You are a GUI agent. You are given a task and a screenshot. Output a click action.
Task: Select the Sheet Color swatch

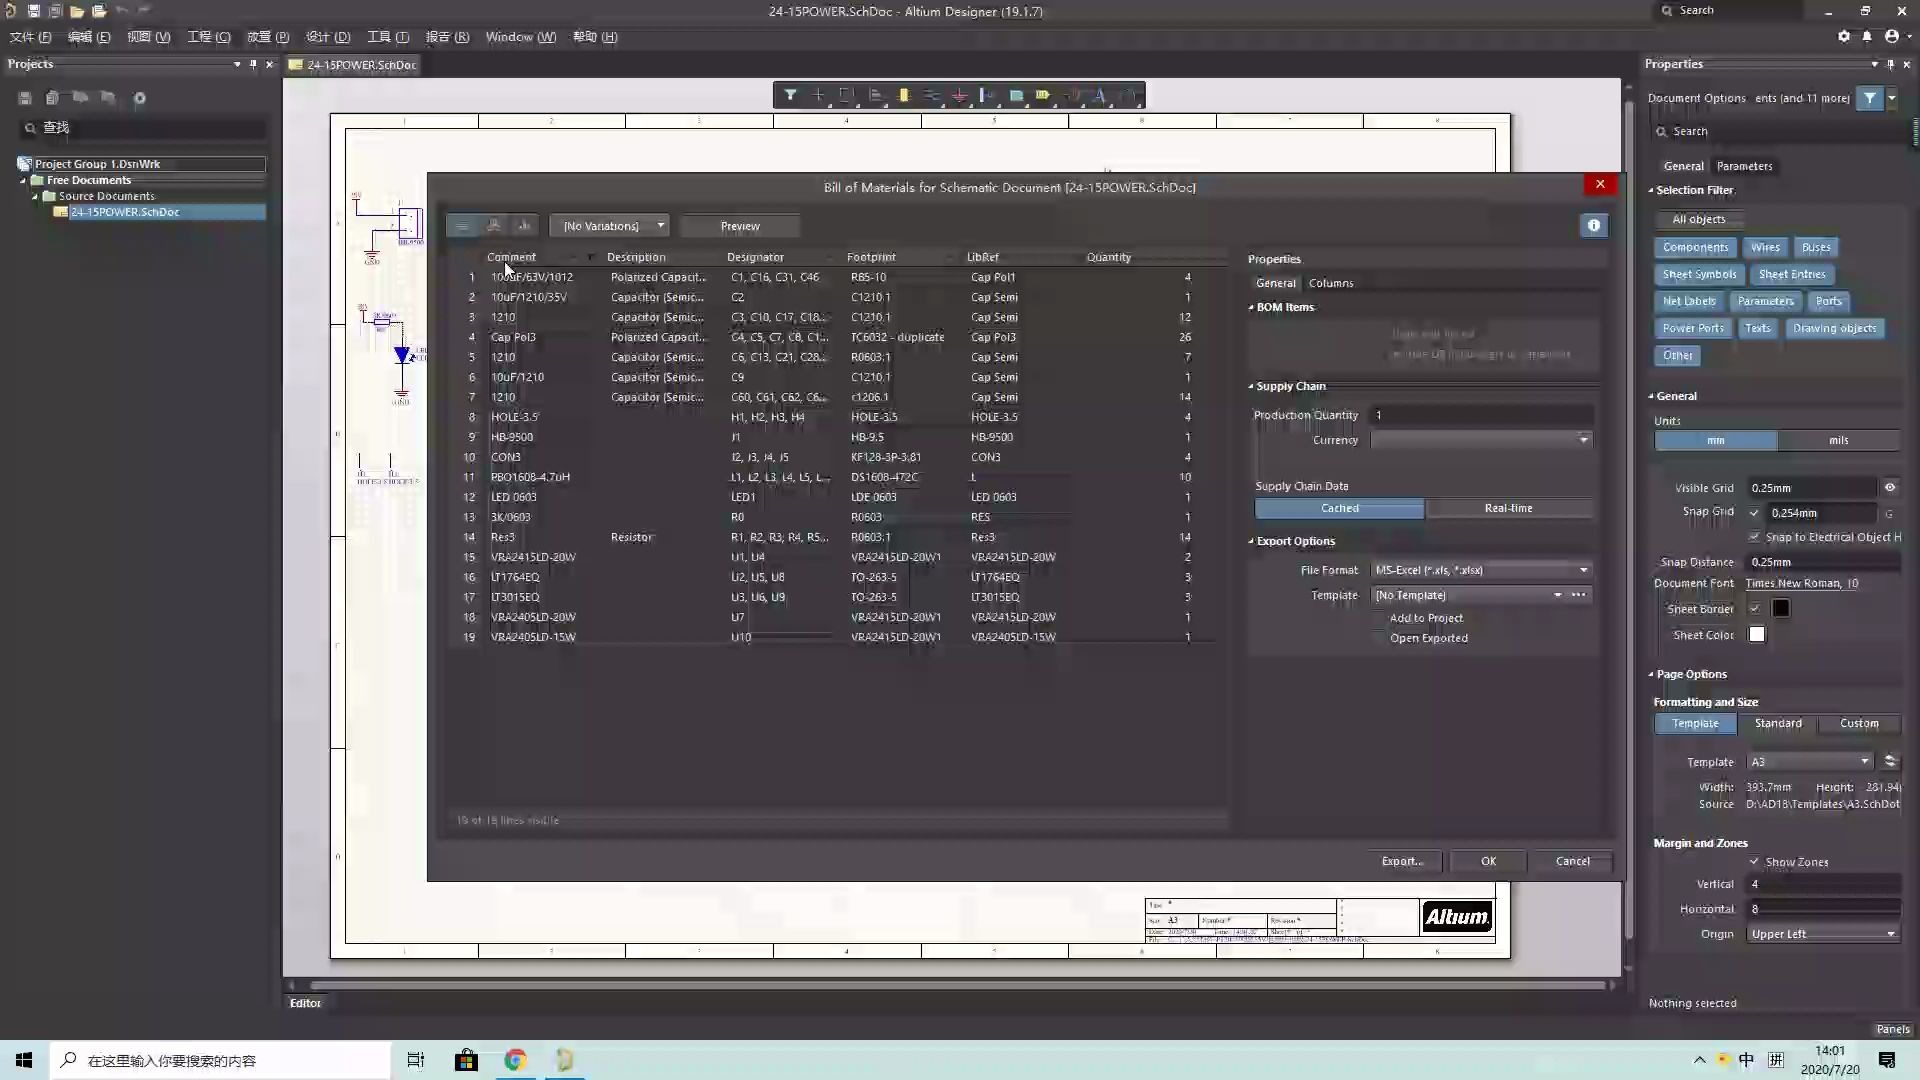pyautogui.click(x=1758, y=634)
